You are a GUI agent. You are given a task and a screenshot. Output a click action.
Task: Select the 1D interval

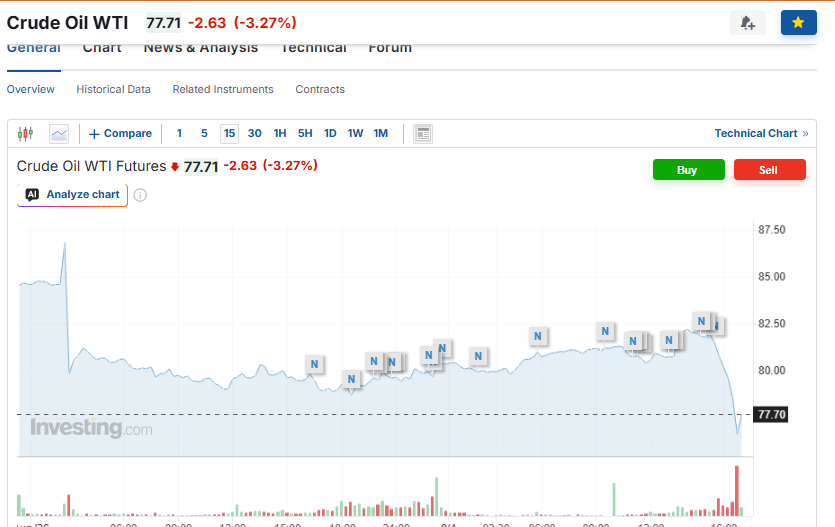coord(330,134)
